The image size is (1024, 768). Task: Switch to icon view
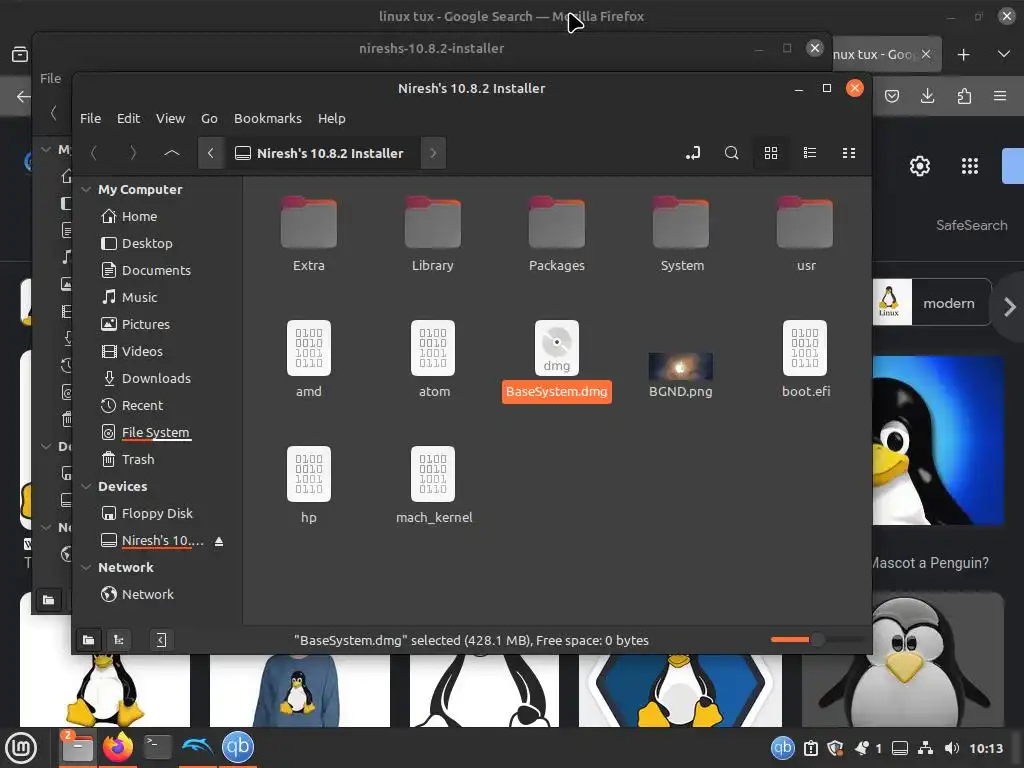coord(771,153)
